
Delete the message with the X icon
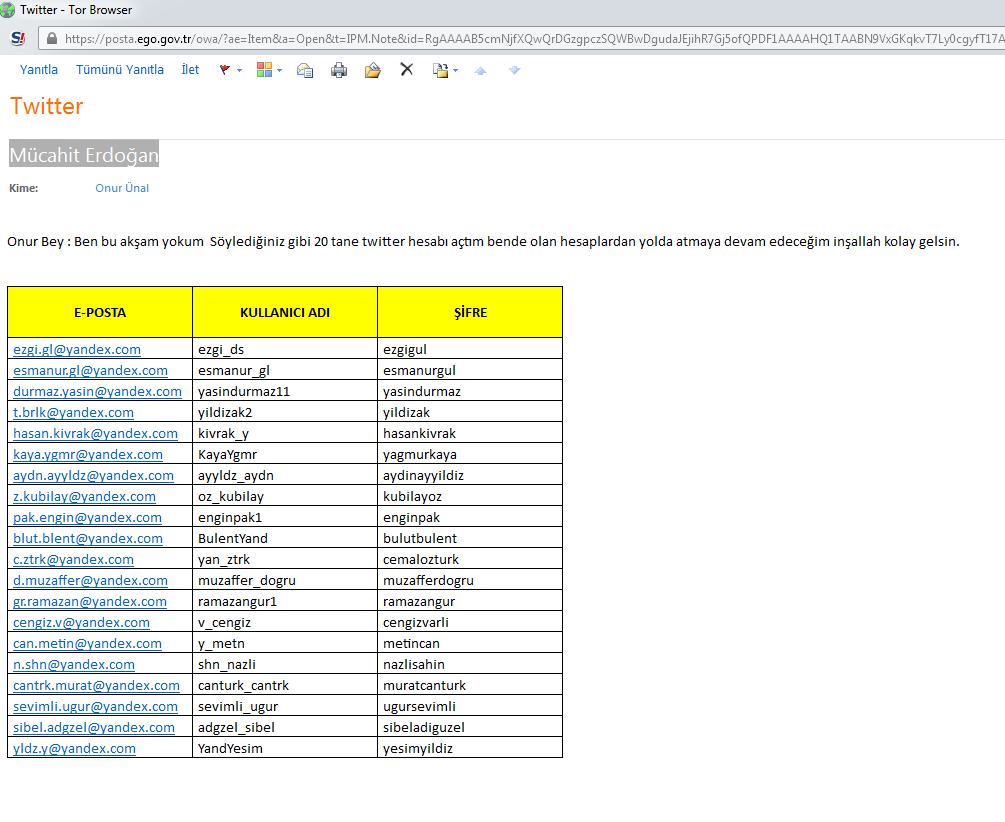406,70
